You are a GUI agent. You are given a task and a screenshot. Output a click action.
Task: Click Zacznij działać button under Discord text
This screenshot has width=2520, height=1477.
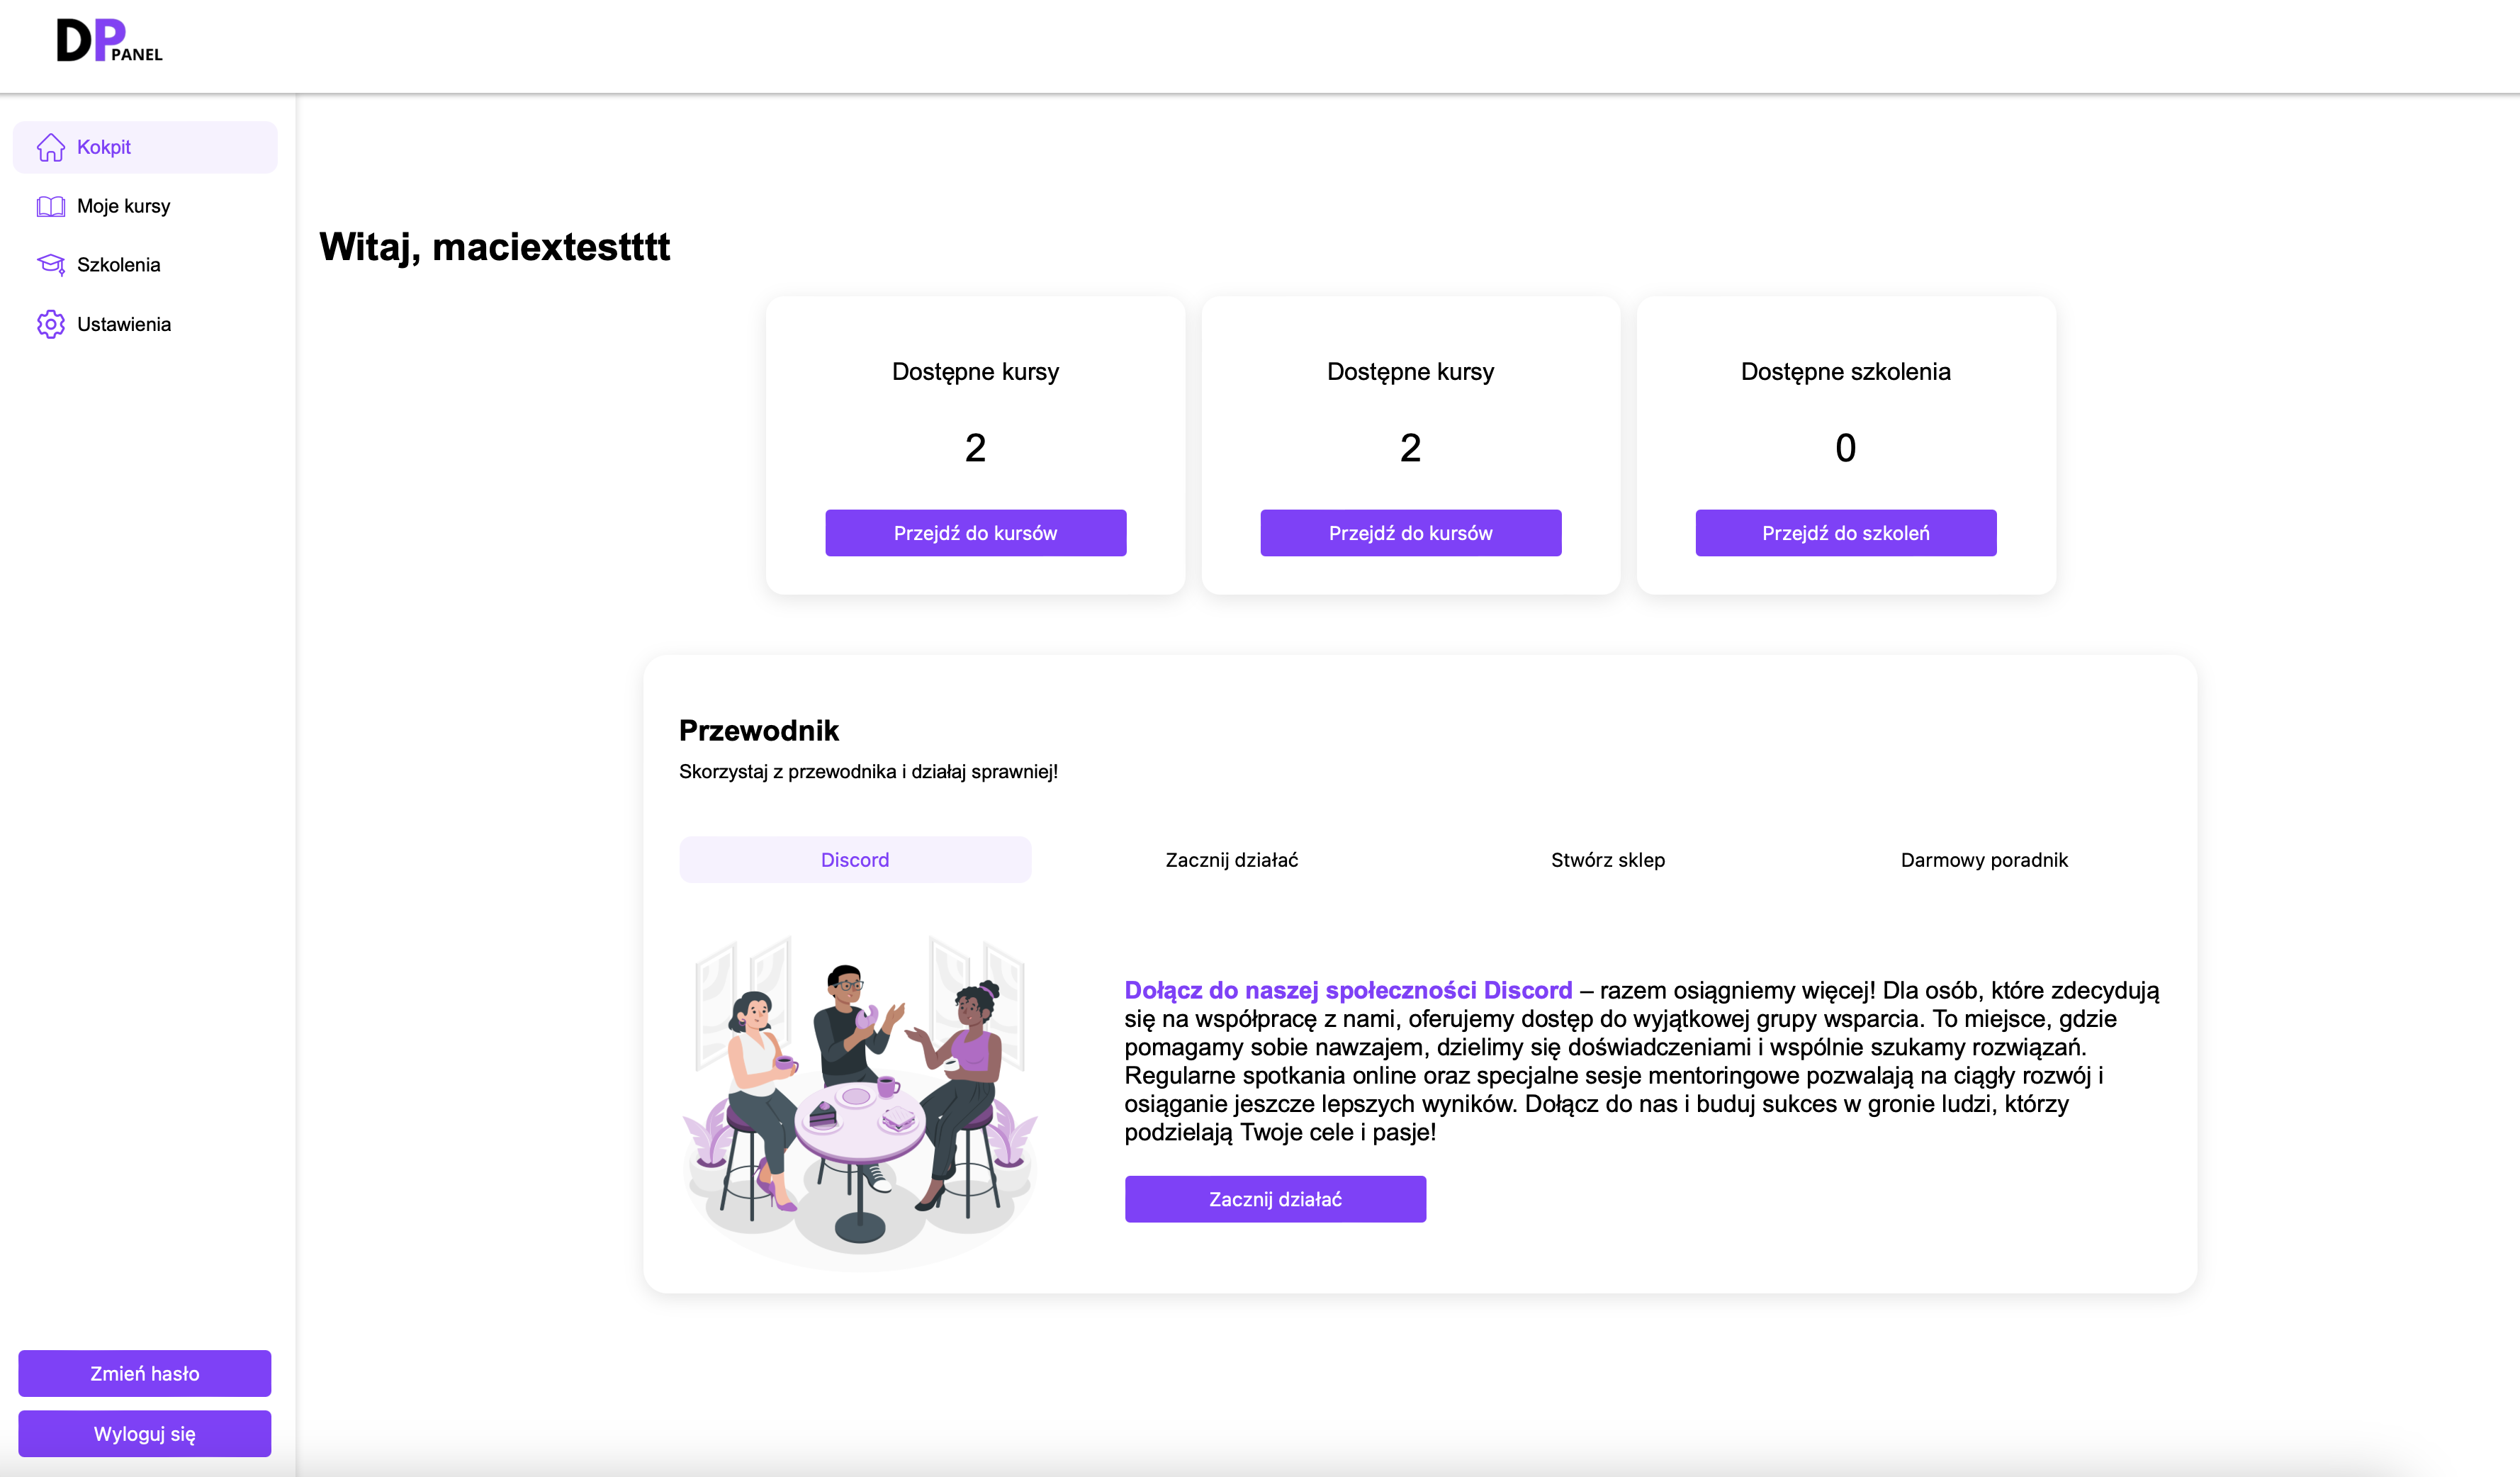pos(1275,1199)
